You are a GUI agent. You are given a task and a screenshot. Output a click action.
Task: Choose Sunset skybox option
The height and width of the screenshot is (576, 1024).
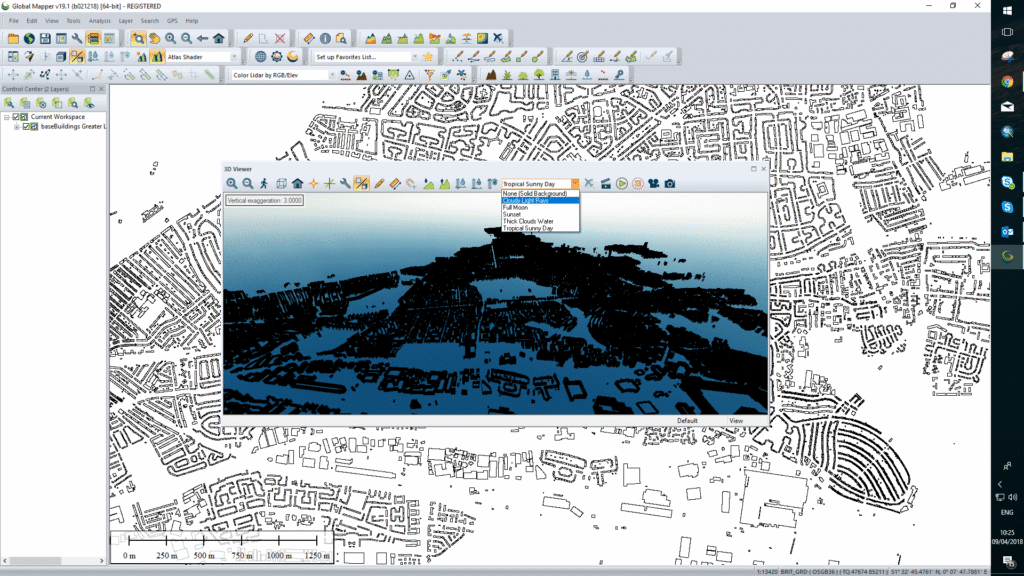click(x=540, y=214)
